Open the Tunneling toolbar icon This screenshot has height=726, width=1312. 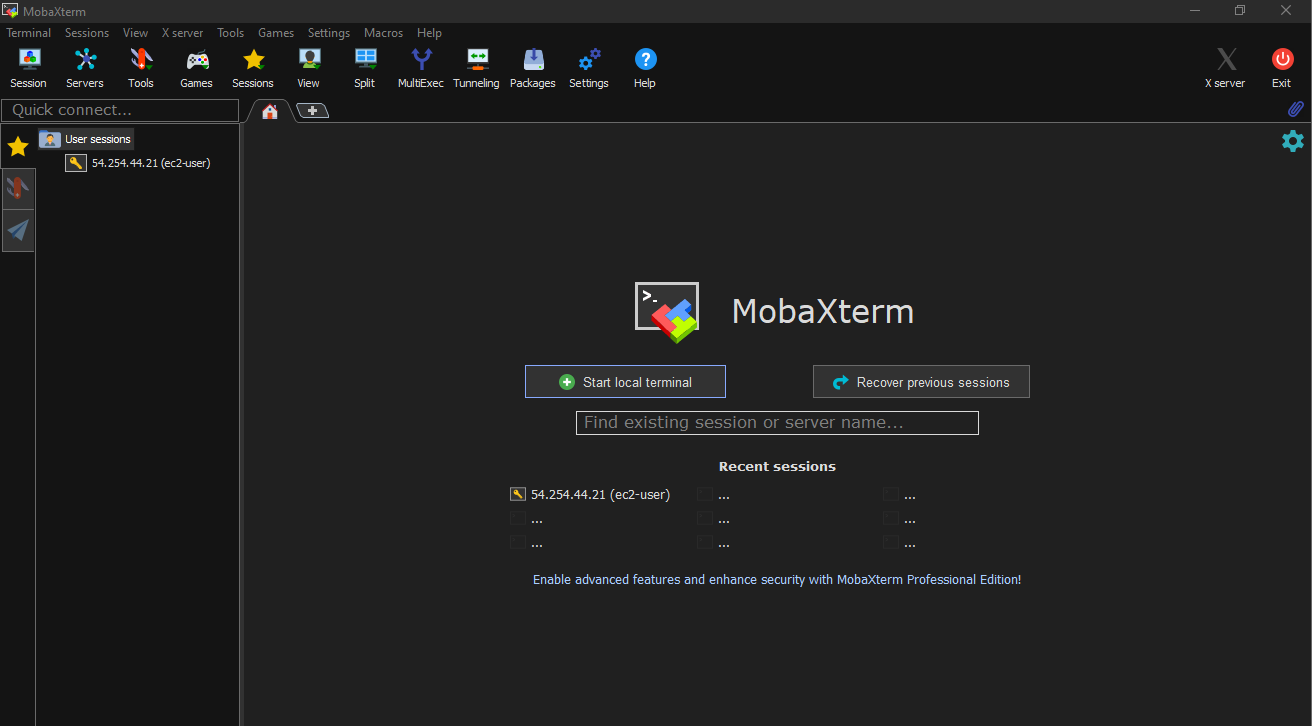coord(477,68)
